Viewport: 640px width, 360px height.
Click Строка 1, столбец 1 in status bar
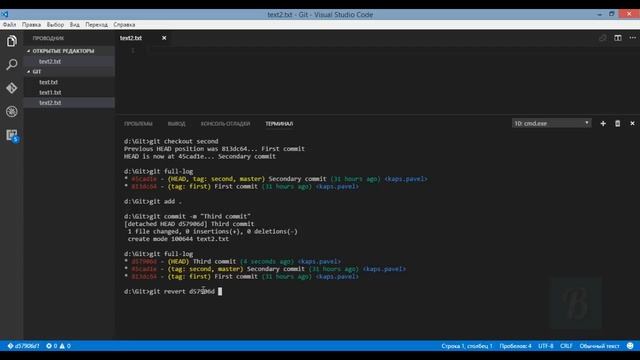(467, 346)
